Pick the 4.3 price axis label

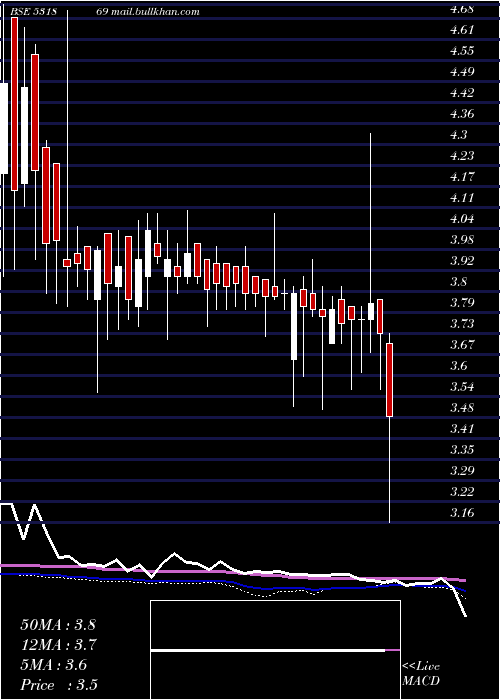(459, 135)
